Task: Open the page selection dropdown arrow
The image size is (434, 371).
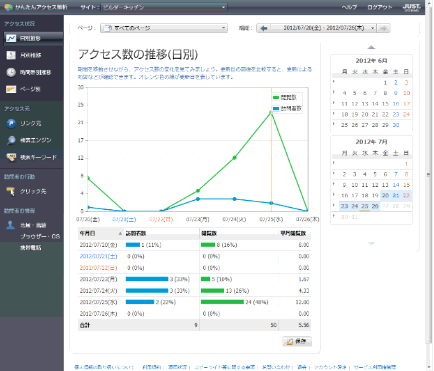Action: (224, 28)
